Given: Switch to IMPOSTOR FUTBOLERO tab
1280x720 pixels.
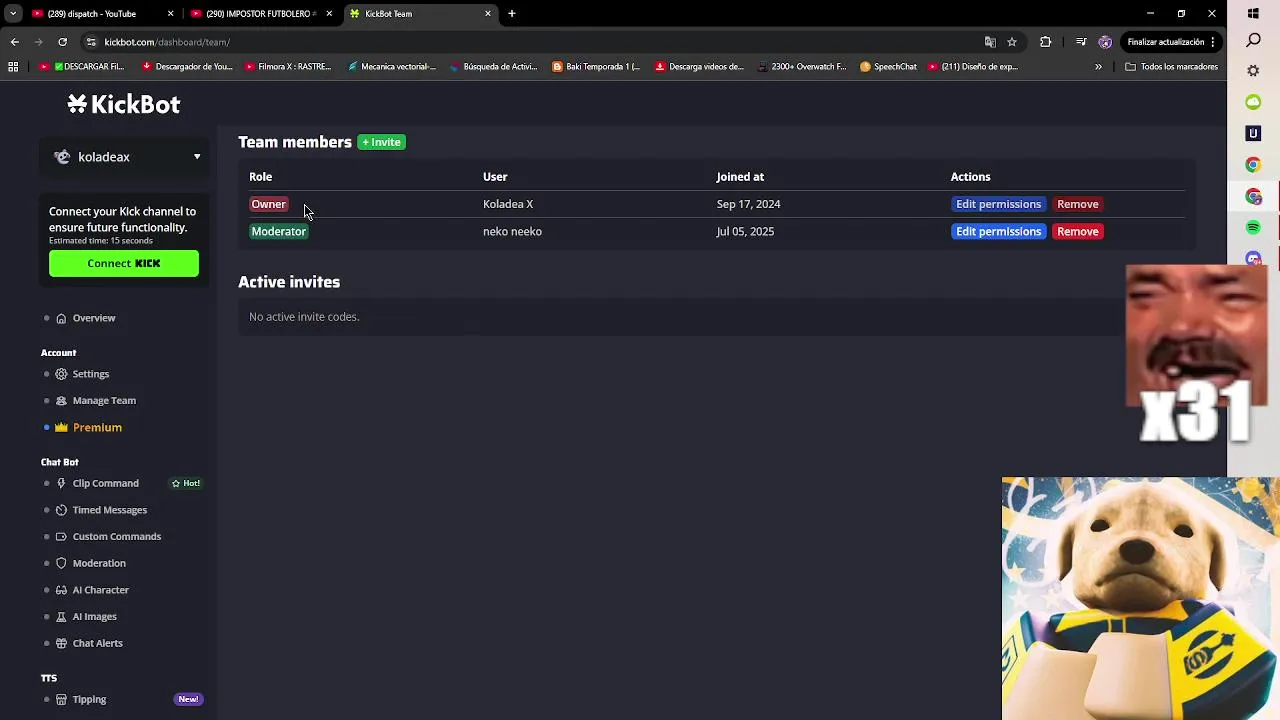Looking at the screenshot, I should 261,14.
